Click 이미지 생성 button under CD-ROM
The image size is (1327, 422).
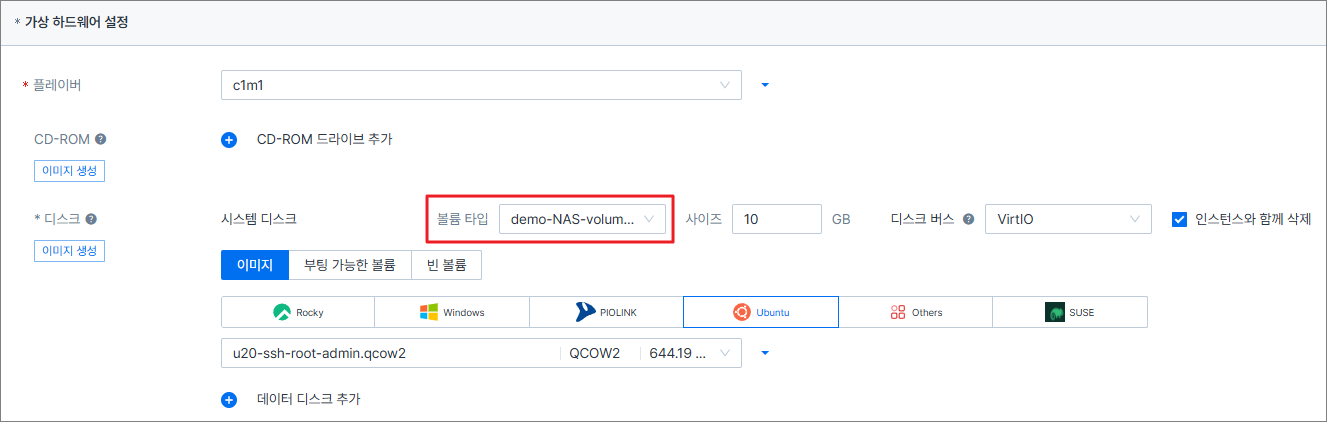pos(69,171)
